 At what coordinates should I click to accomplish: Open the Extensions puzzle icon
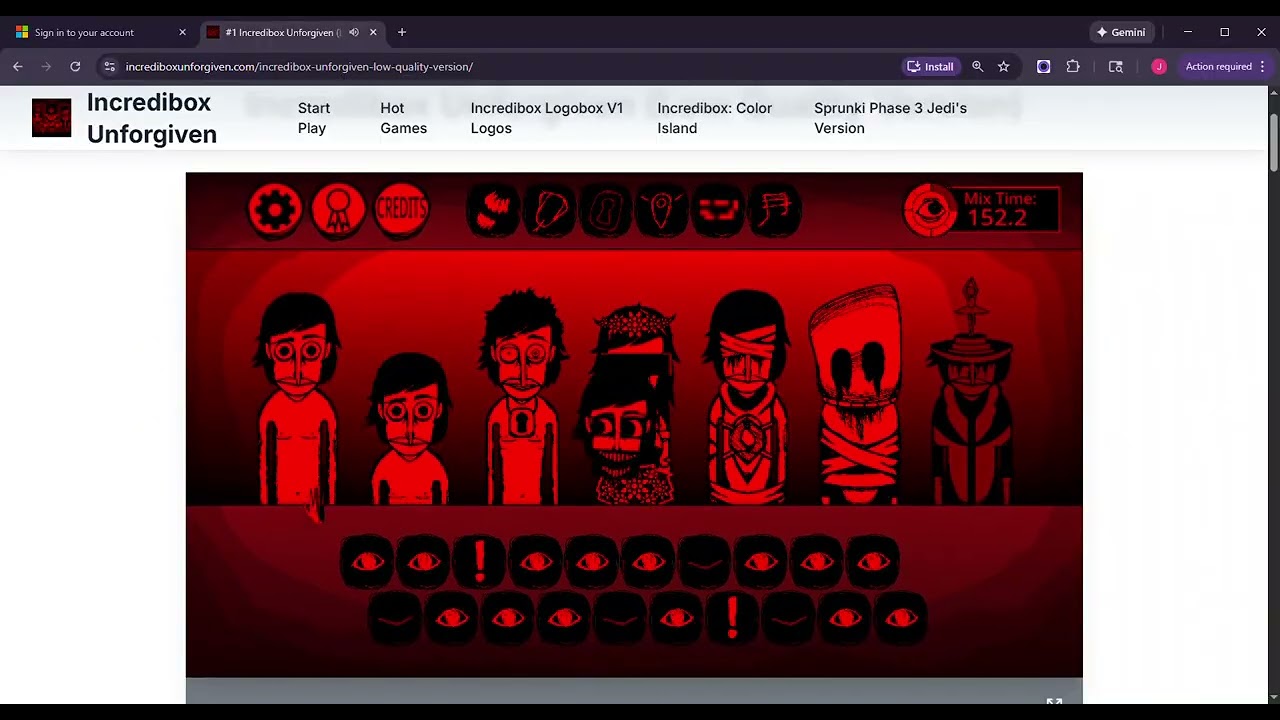[1073, 66]
